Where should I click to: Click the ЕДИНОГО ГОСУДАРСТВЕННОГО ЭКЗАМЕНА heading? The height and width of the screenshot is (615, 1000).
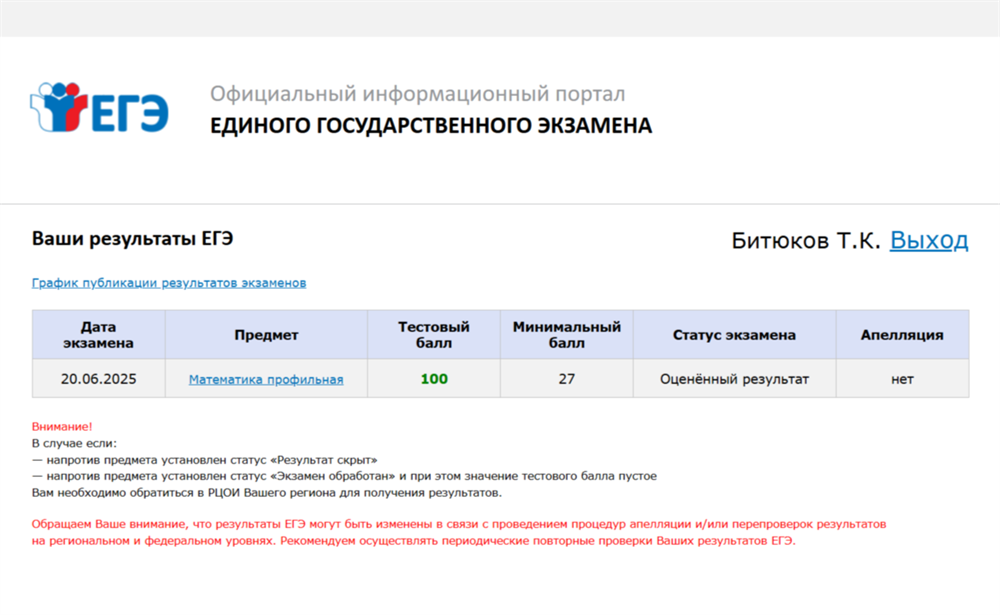point(431,126)
